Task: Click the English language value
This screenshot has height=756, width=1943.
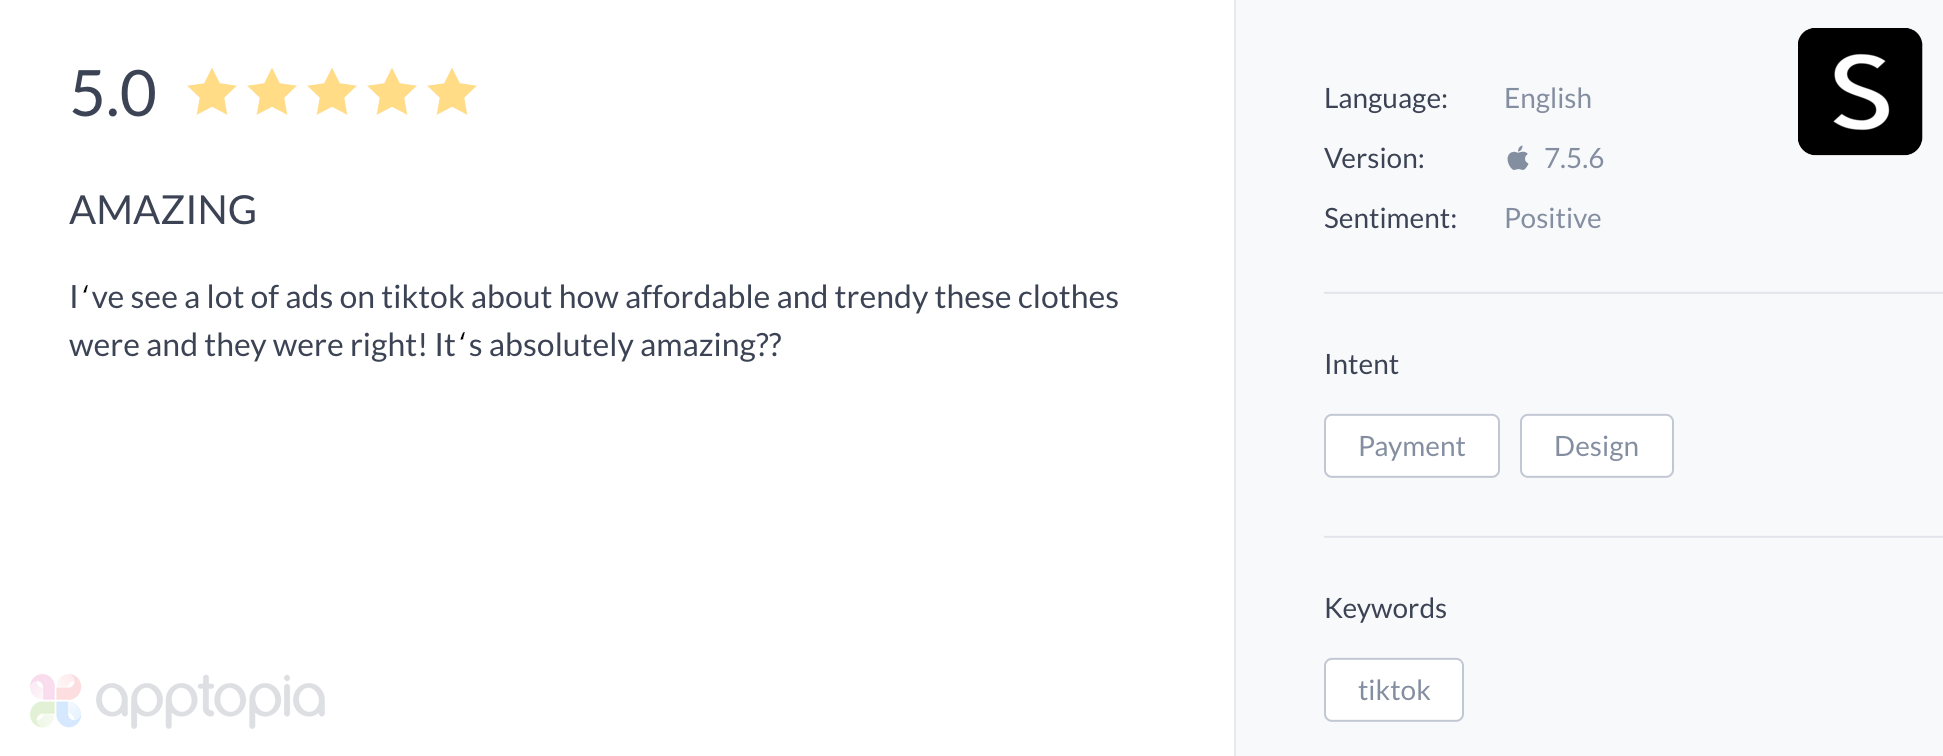Action: coord(1547,98)
